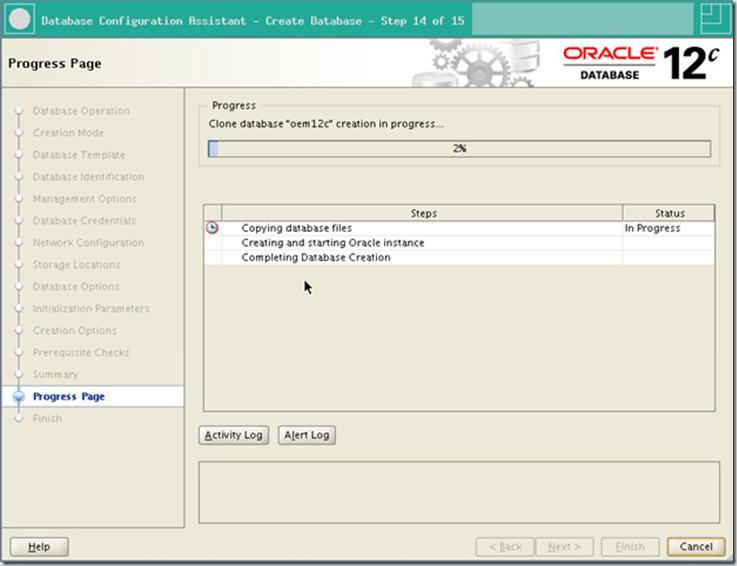This screenshot has width=737, height=566.
Task: Select Database Options step in sidebar
Action: click(76, 287)
